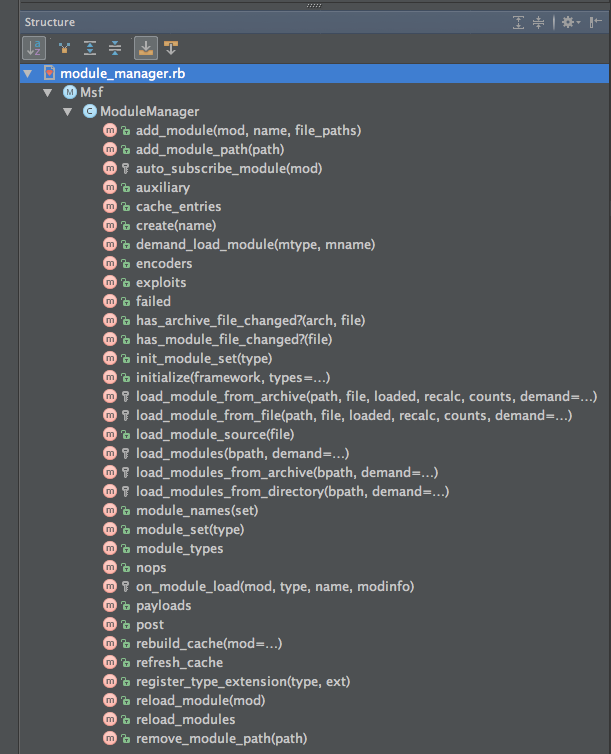Click the class icon beside ModuleManager

click(x=90, y=111)
